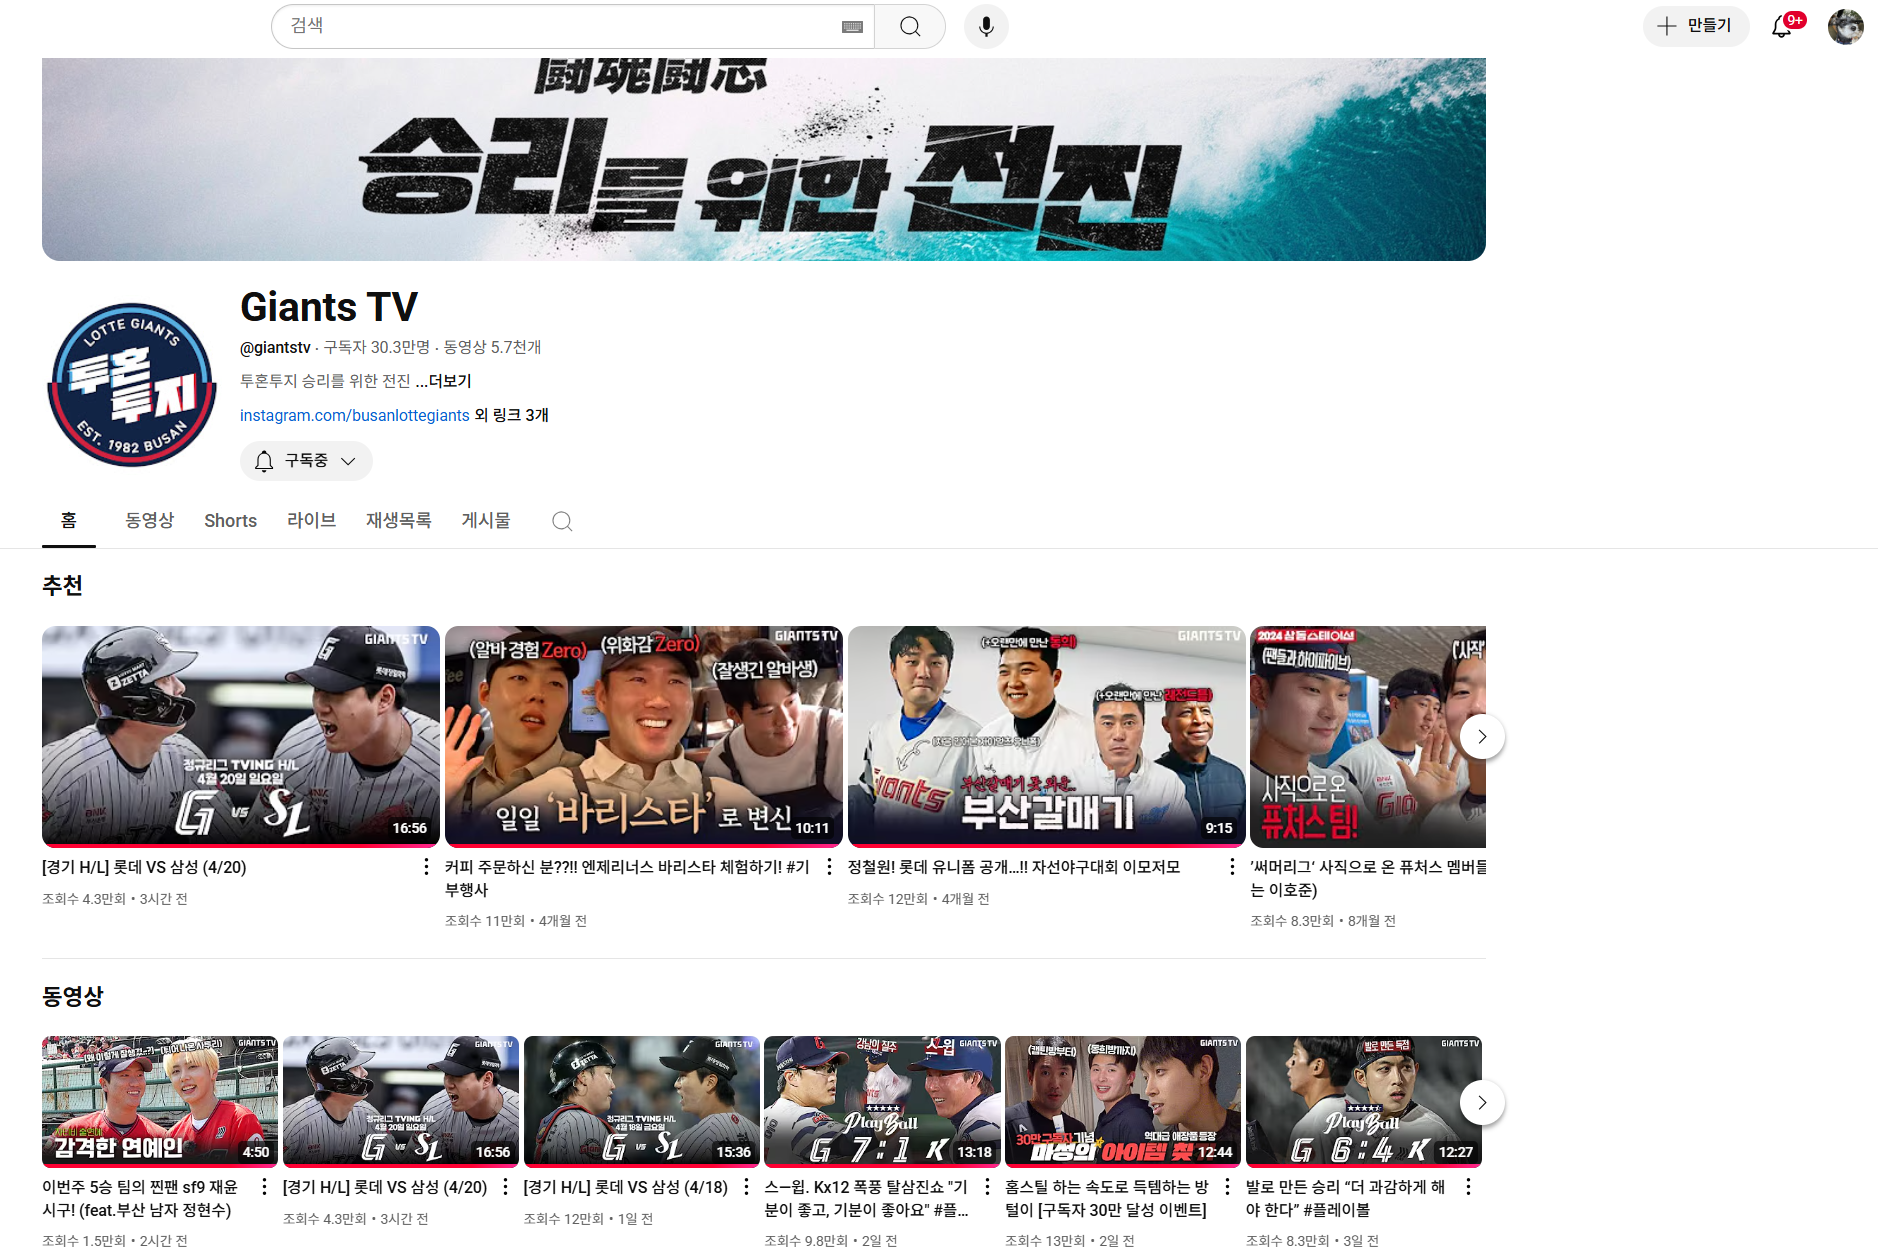Screen dimensions: 1878x1259
Task: Play the 감격한 연예인 thumbnail 4:50
Action: (160, 1101)
